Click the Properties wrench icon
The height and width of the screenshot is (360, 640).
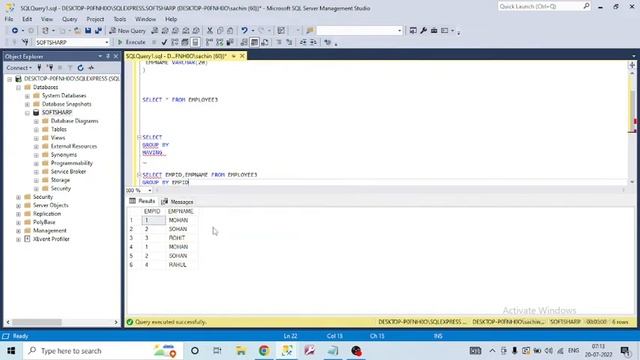pos(424,31)
